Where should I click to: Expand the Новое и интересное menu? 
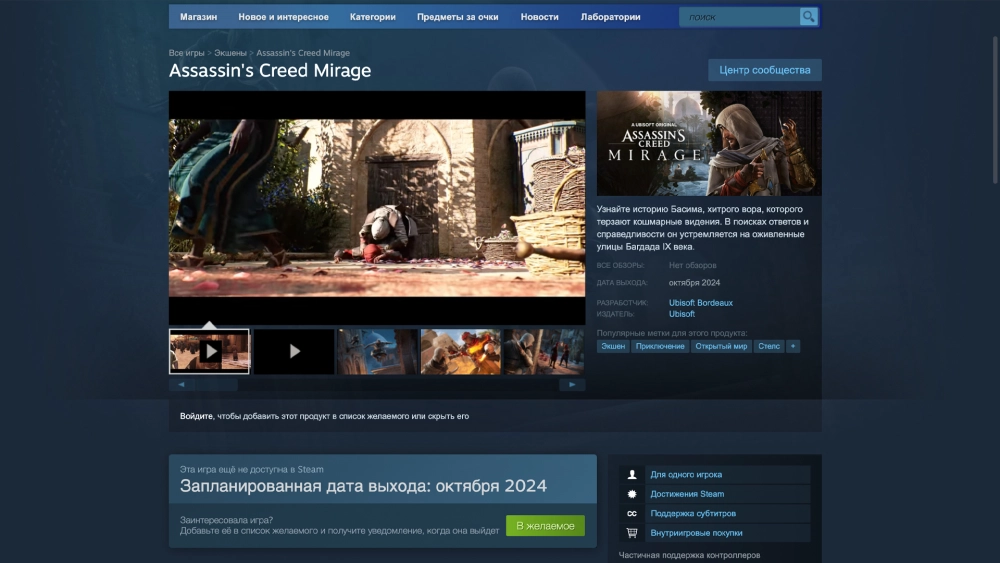pyautogui.click(x=283, y=17)
